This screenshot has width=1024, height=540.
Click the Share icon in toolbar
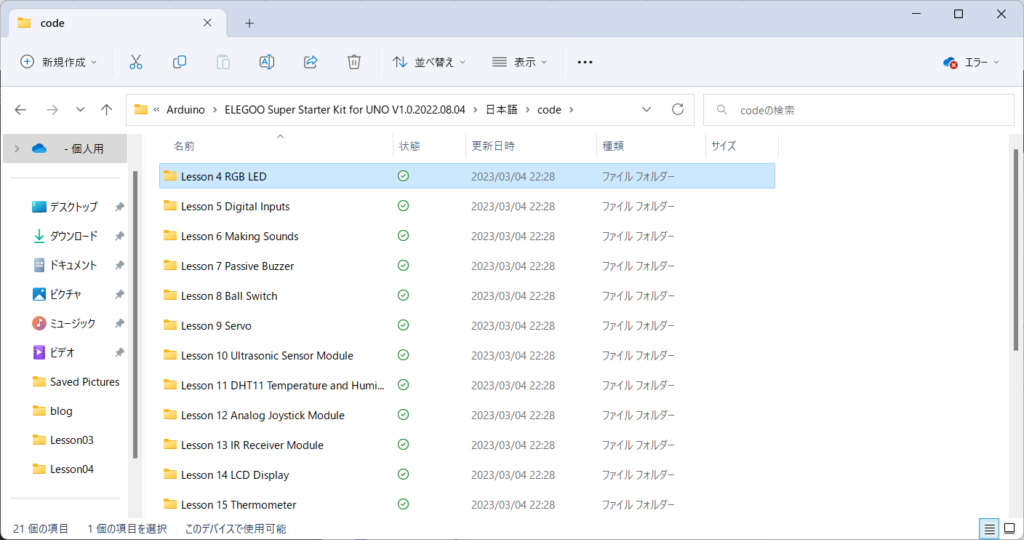click(x=310, y=62)
